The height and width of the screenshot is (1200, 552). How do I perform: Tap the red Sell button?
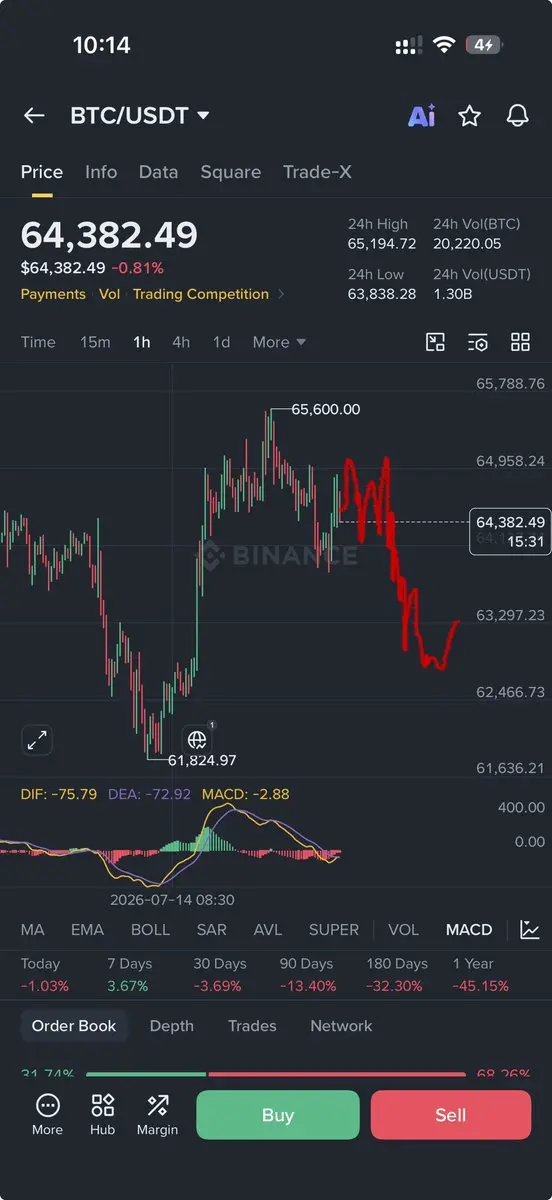point(451,1115)
